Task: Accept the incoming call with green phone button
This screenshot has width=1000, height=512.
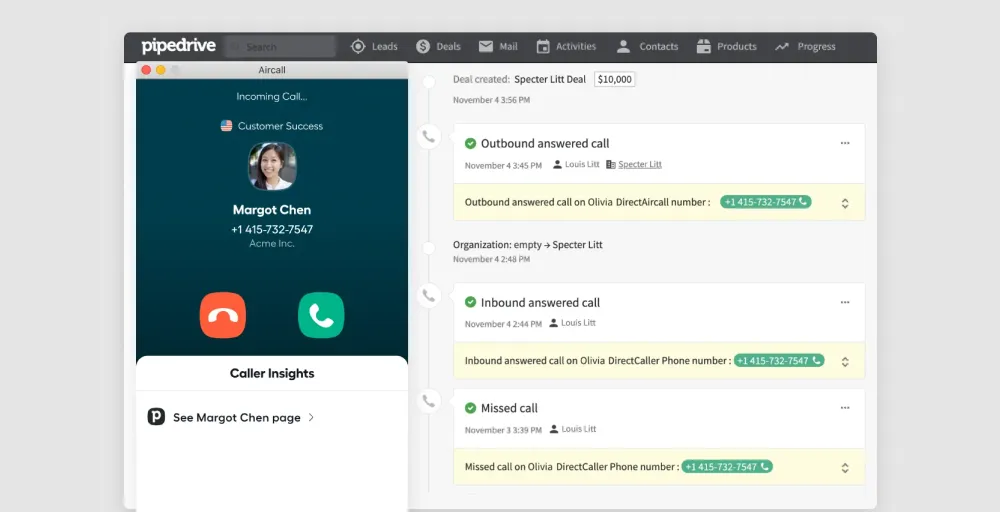Action: click(321, 315)
